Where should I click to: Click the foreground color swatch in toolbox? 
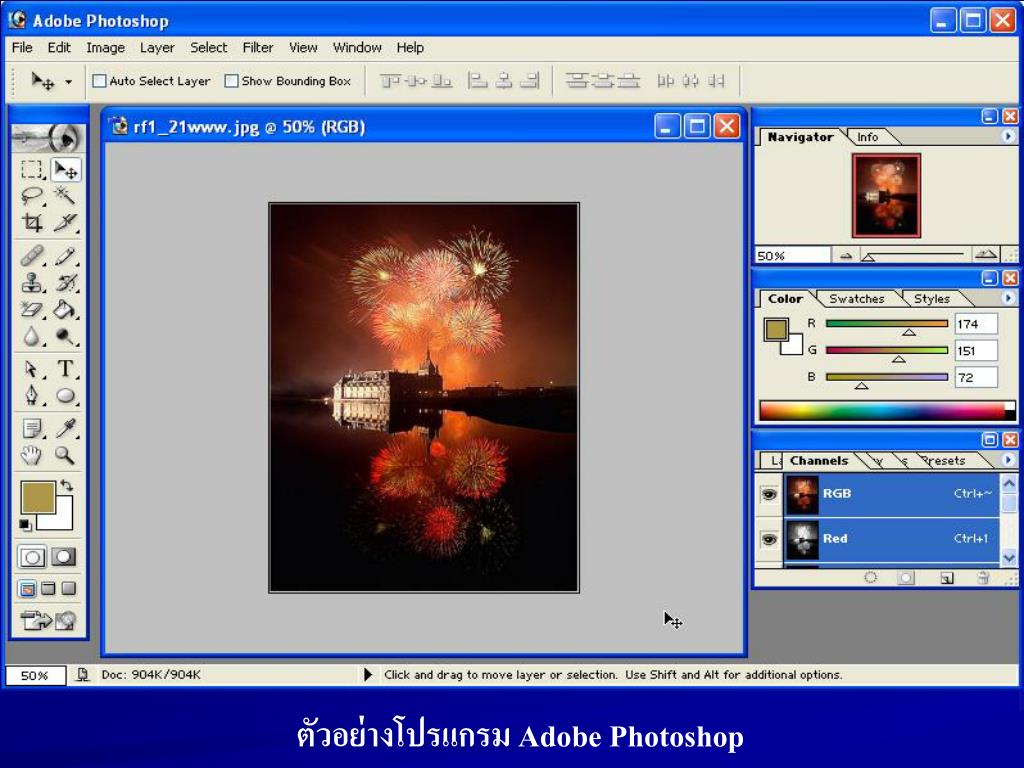pyautogui.click(x=38, y=498)
